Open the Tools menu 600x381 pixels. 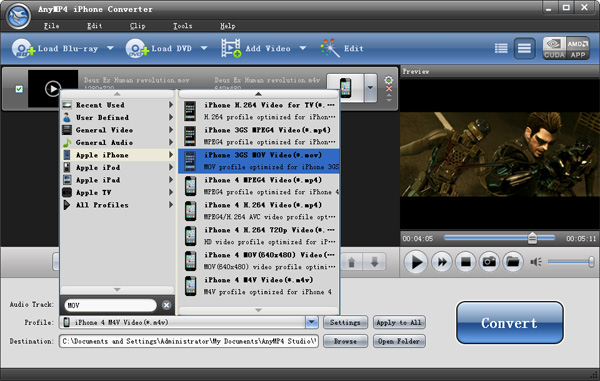click(183, 26)
